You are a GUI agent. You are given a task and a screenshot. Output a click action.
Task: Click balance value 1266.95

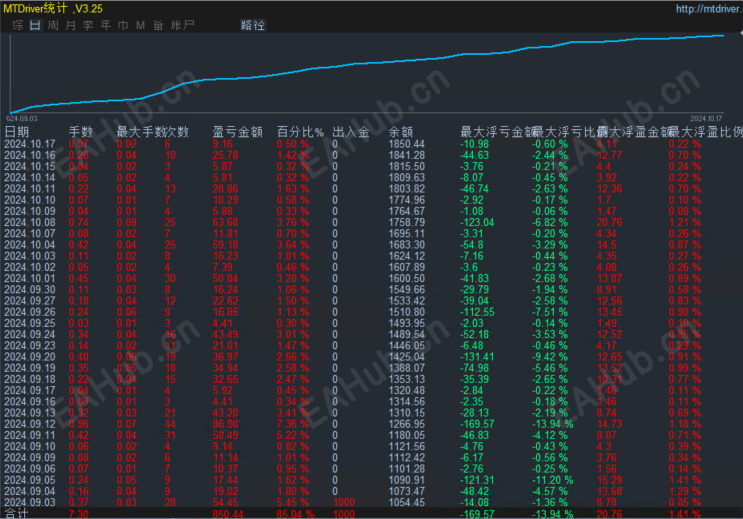pos(407,424)
